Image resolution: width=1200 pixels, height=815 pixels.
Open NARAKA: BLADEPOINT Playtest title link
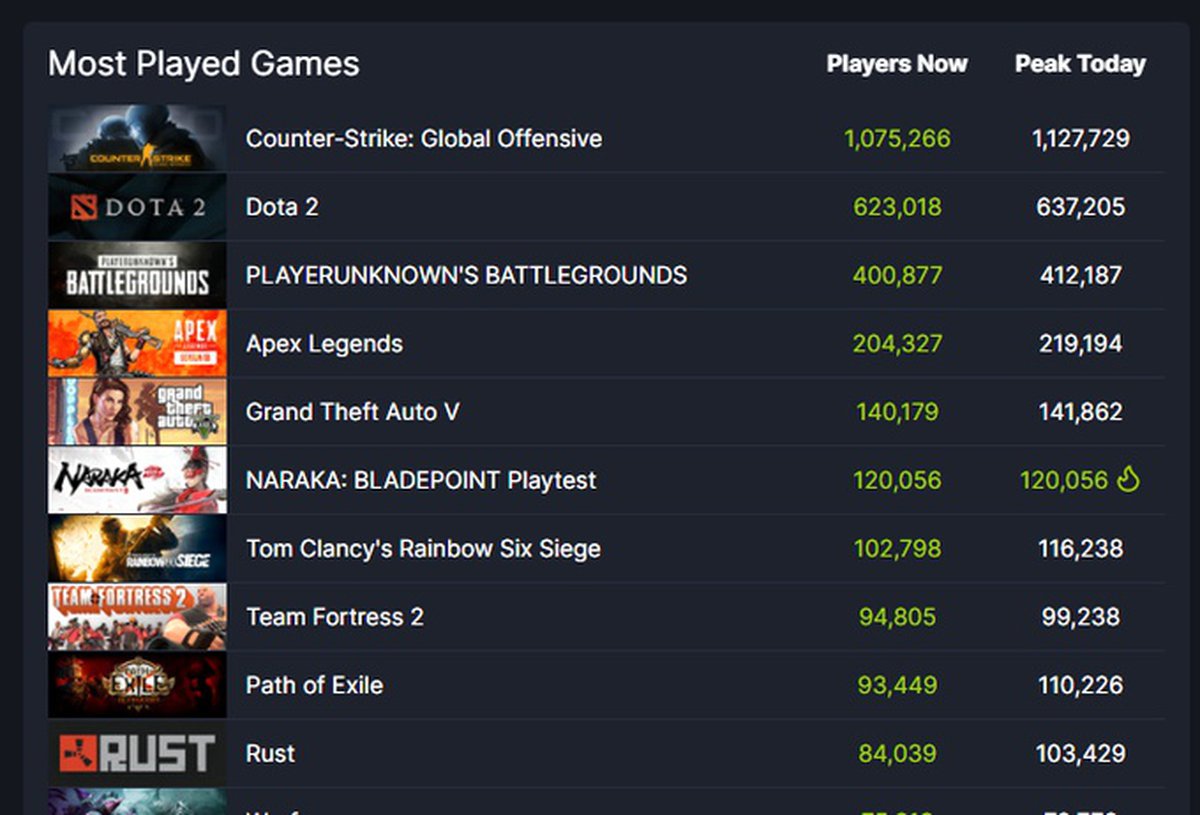pos(421,480)
